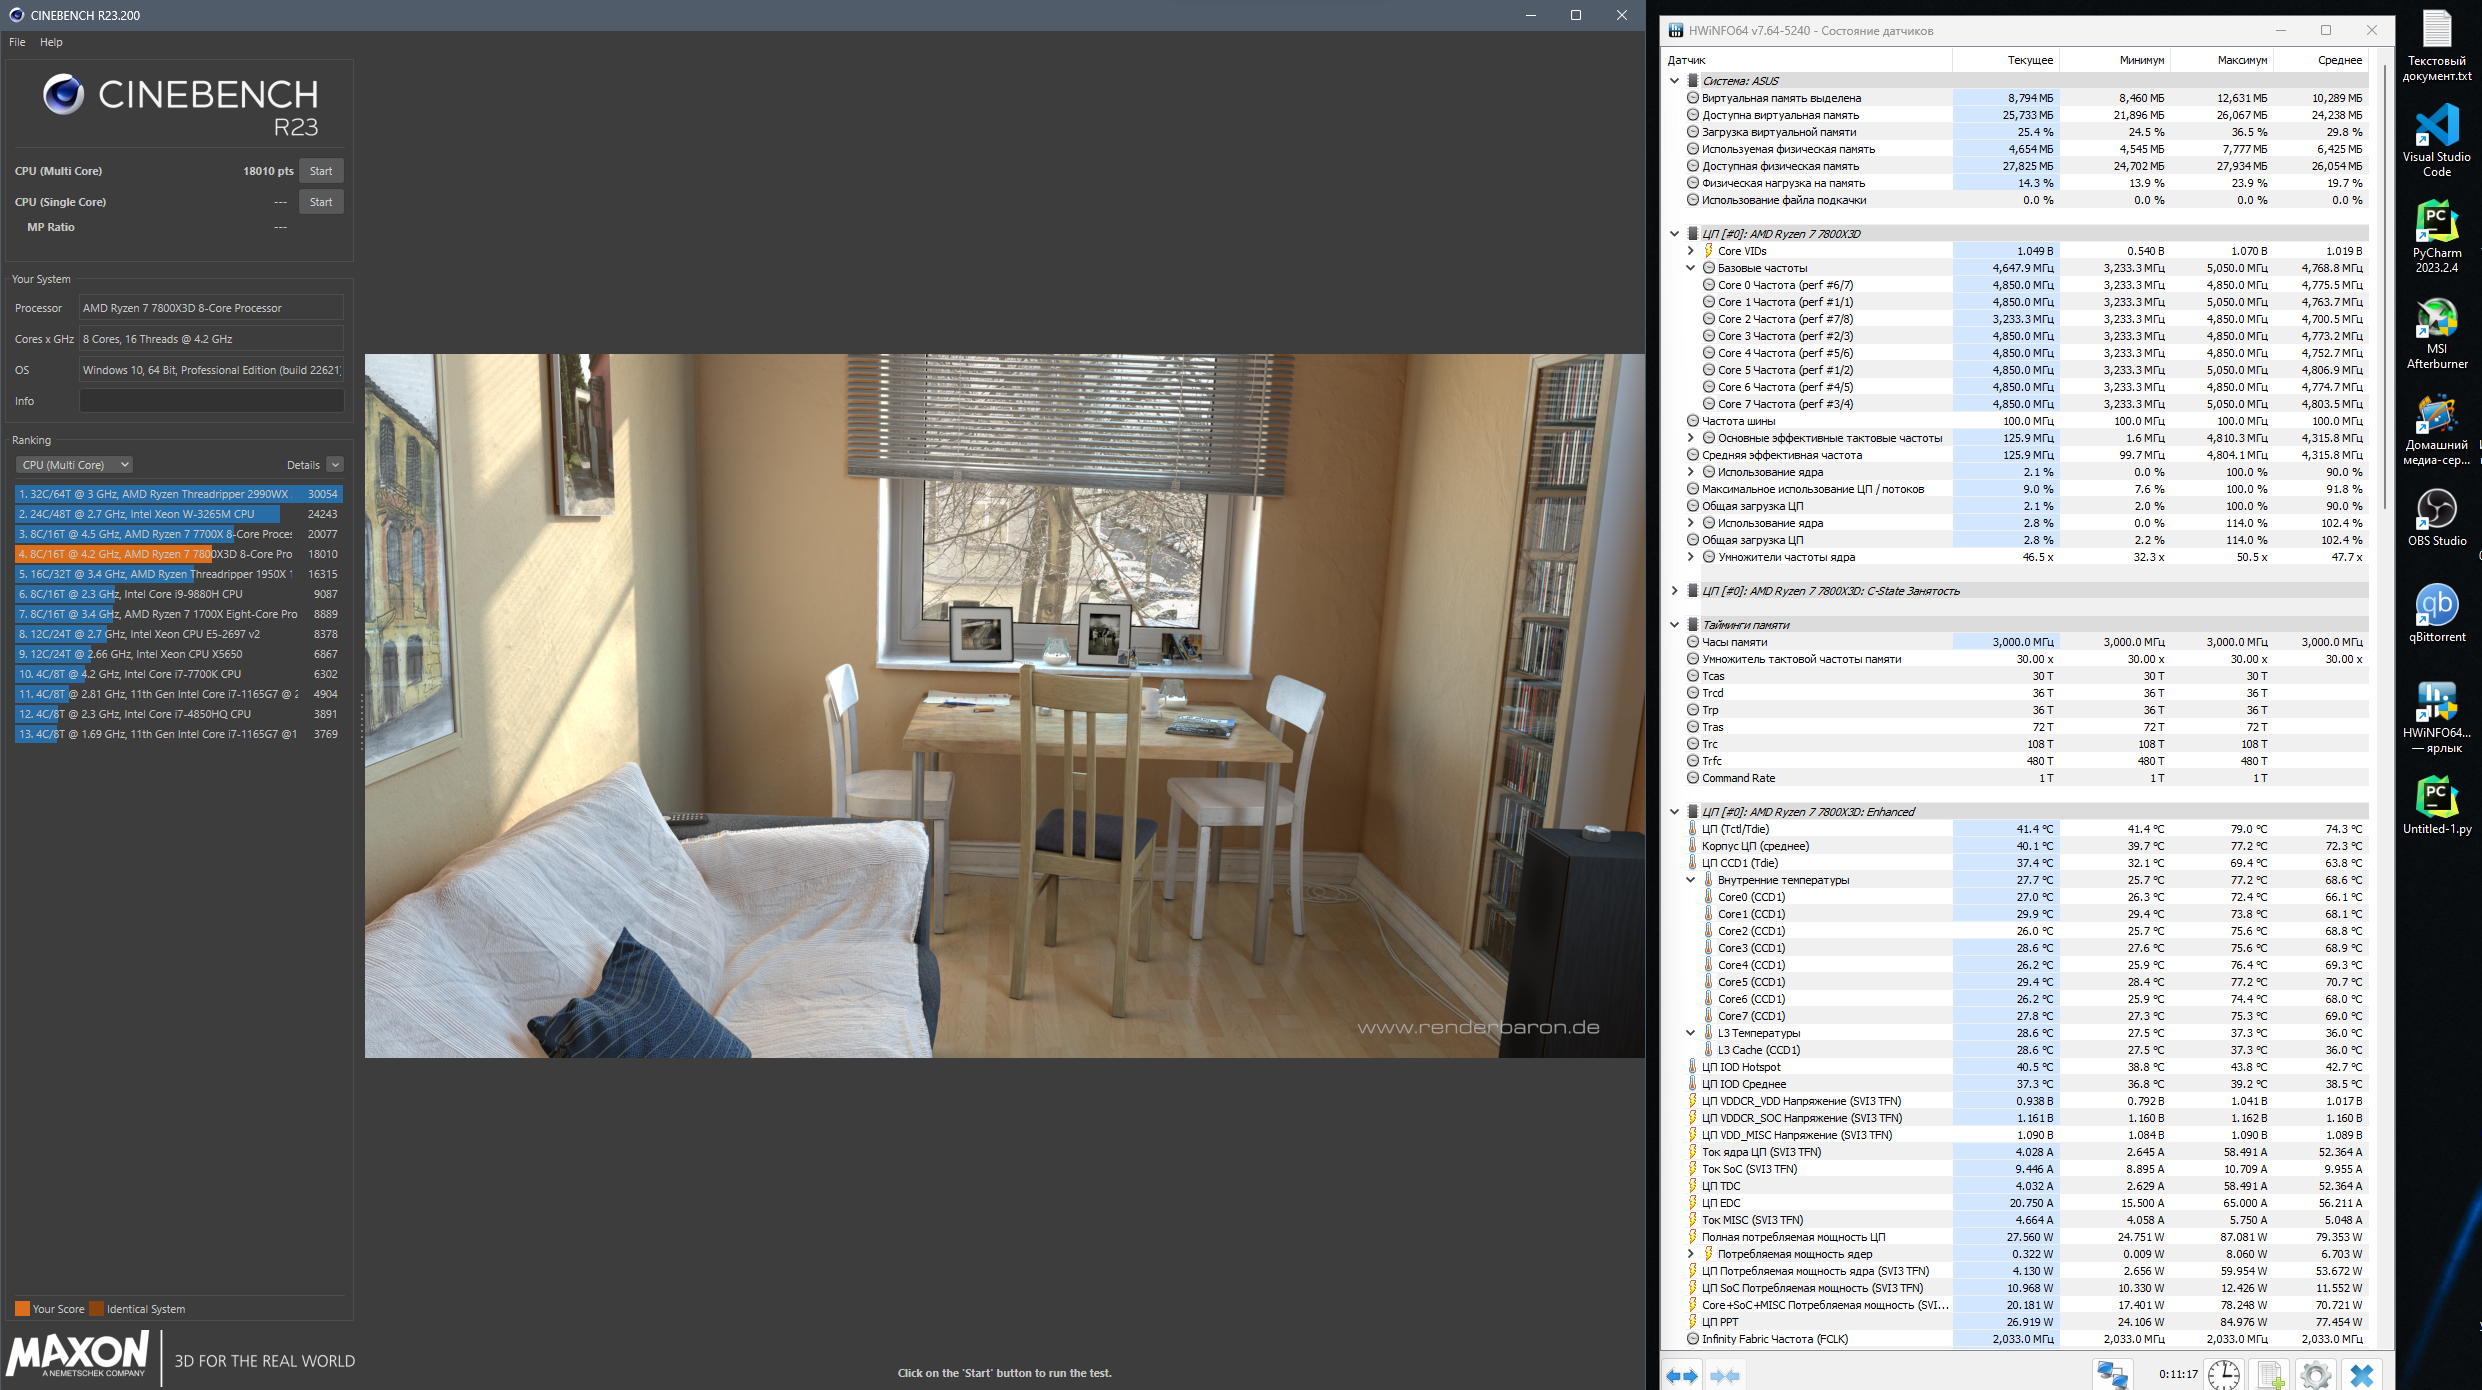This screenshot has width=2482, height=1390.
Task: Click the HWiNFO network remote monitoring icon
Action: point(2112,1375)
